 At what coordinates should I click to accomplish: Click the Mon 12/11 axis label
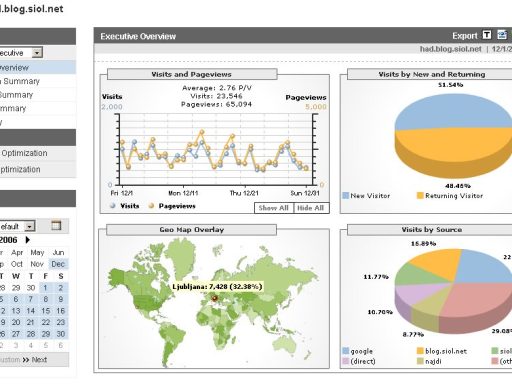pyautogui.click(x=183, y=193)
